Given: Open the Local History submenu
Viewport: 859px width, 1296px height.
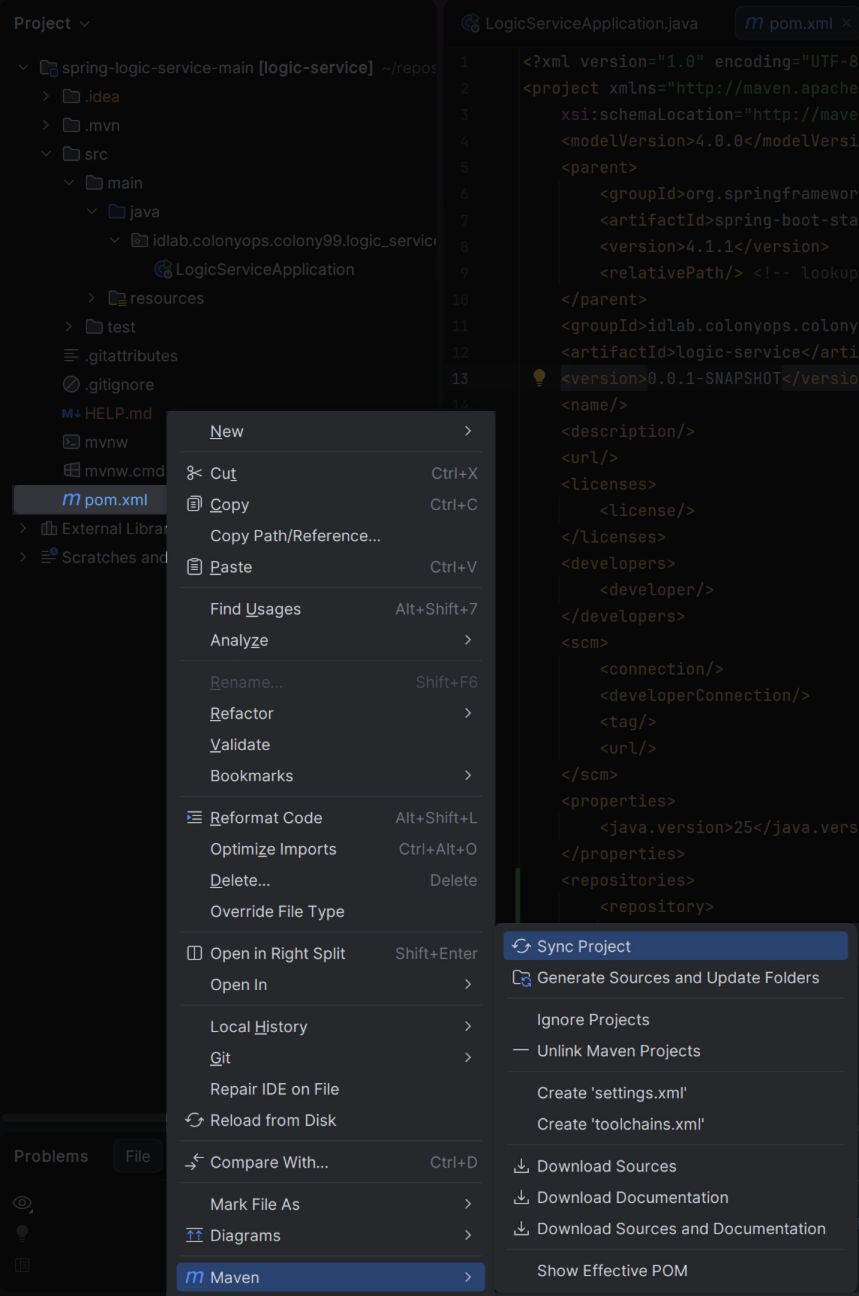Looking at the screenshot, I should pyautogui.click(x=331, y=1026).
